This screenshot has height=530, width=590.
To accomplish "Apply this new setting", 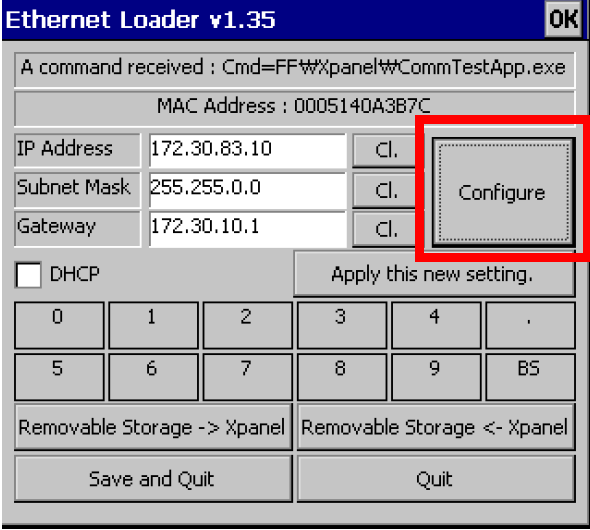I will tap(434, 274).
